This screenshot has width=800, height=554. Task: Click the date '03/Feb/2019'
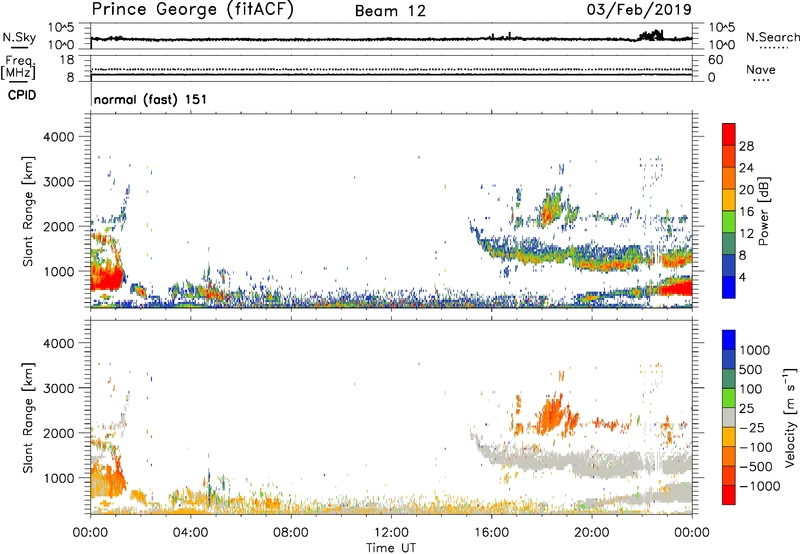pyautogui.click(x=639, y=9)
